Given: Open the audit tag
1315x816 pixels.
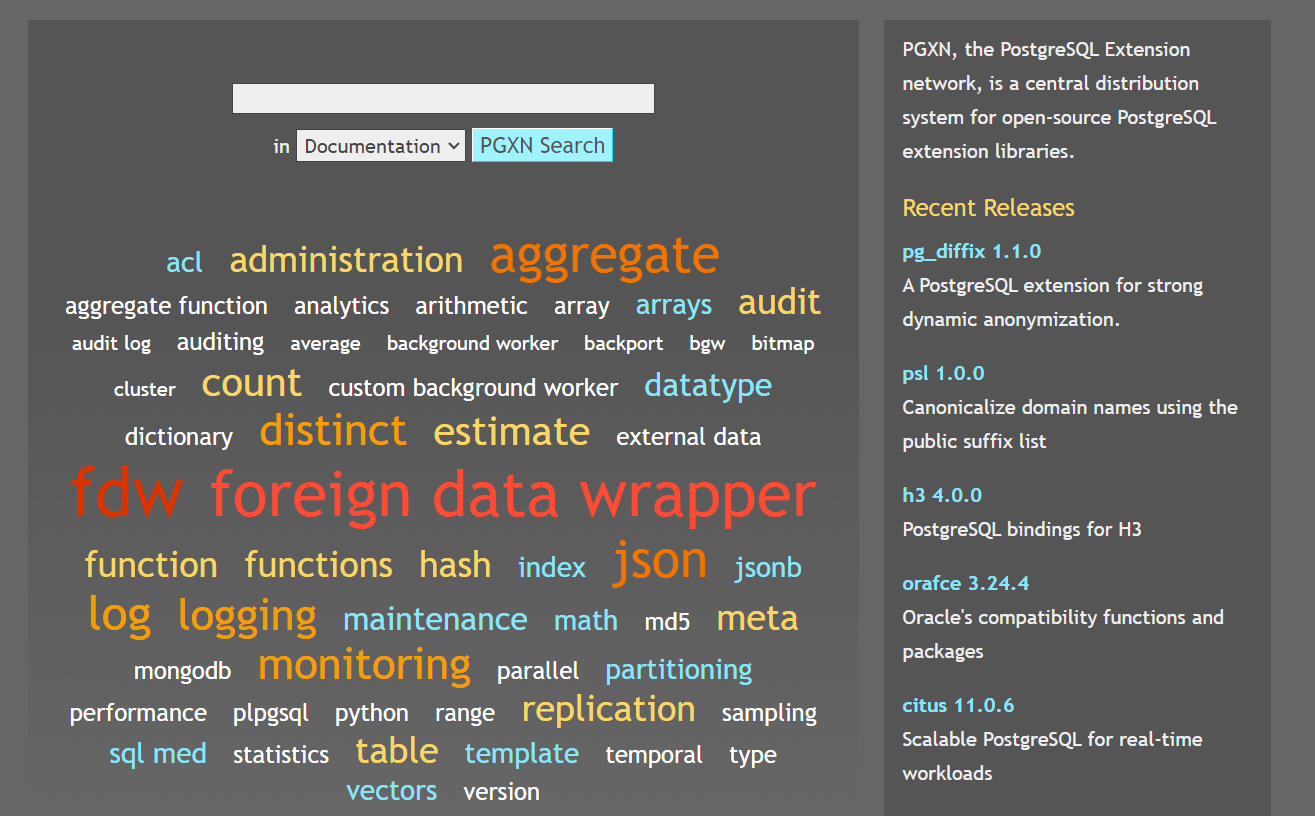Looking at the screenshot, I should [x=779, y=302].
